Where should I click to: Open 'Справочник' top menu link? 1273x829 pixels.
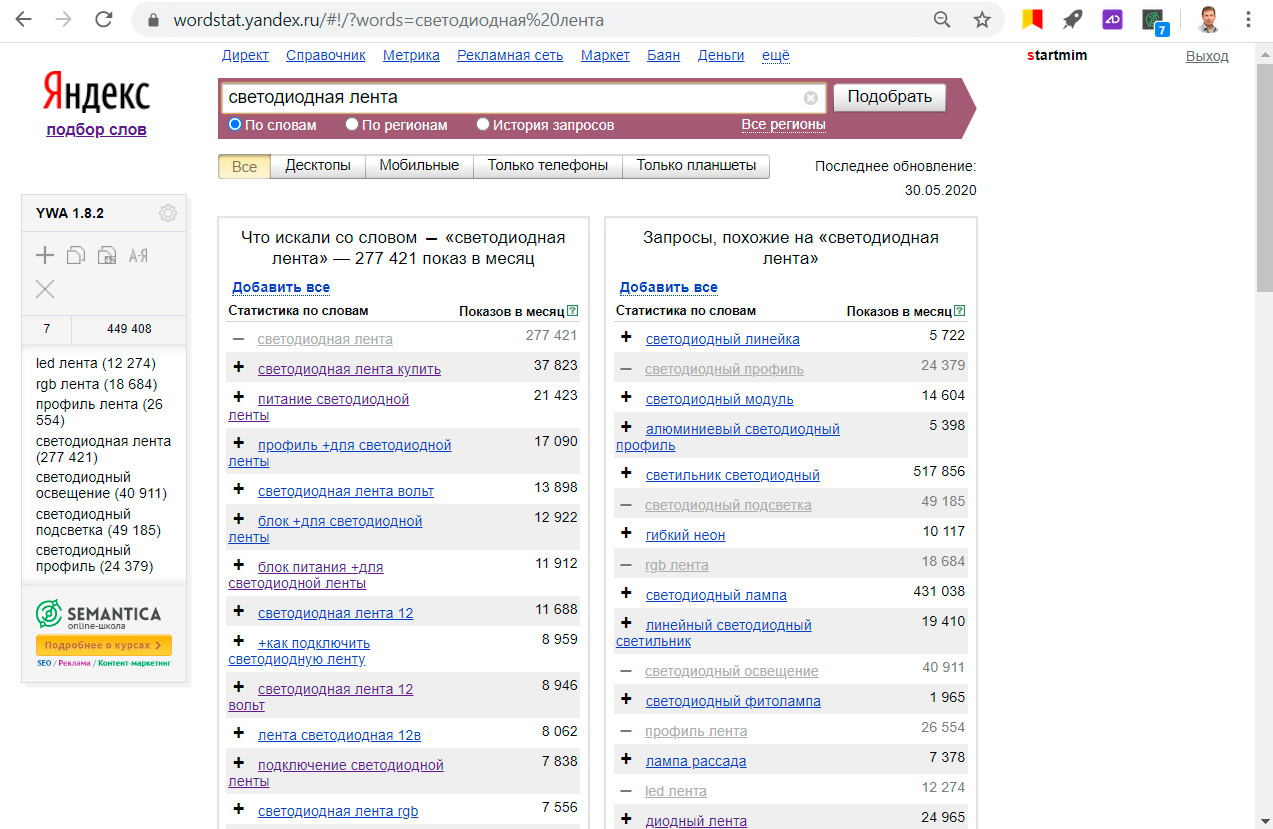326,55
